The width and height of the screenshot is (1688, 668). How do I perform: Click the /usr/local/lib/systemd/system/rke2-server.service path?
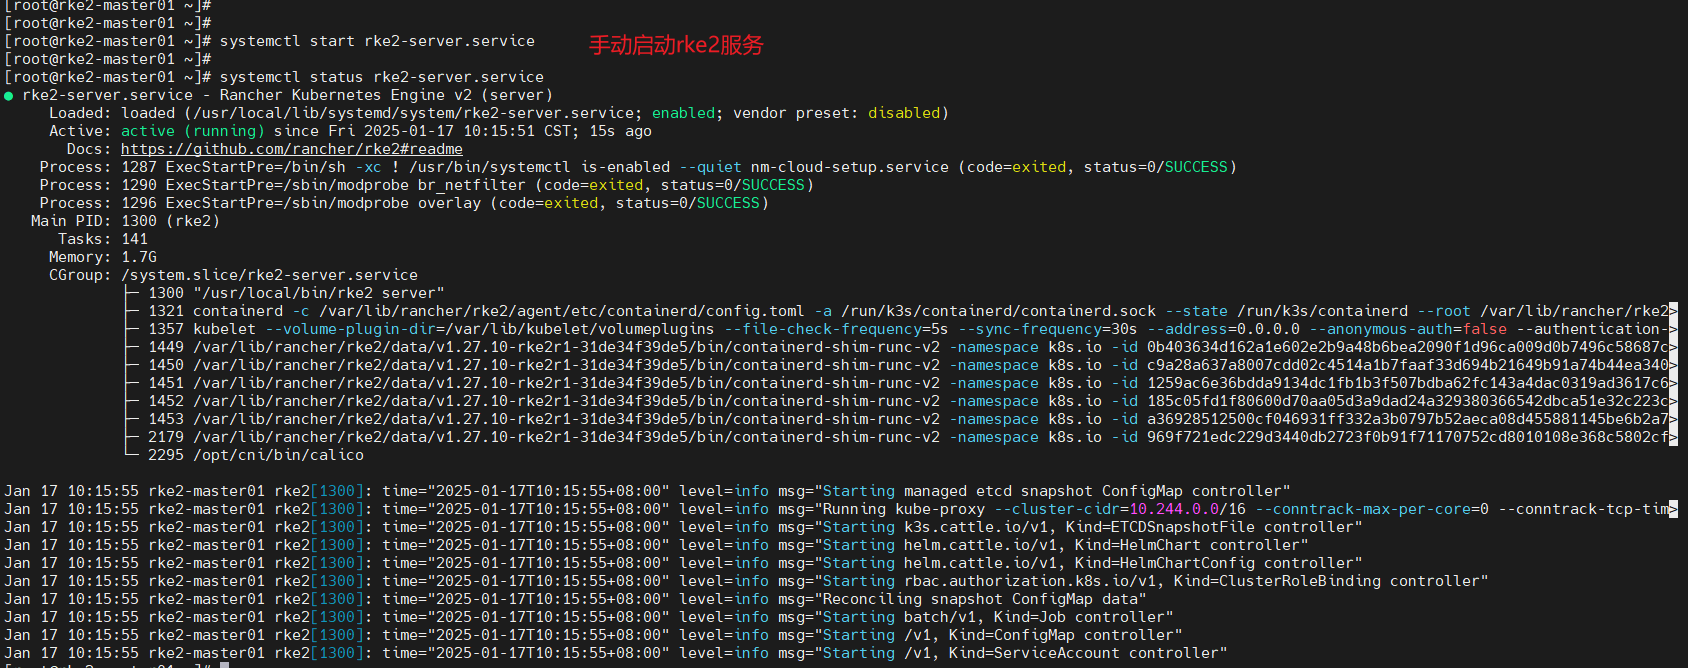point(414,113)
